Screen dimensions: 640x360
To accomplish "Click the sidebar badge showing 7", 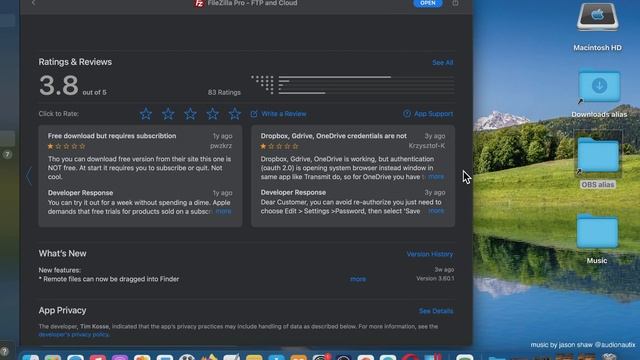I will (x=7, y=154).
